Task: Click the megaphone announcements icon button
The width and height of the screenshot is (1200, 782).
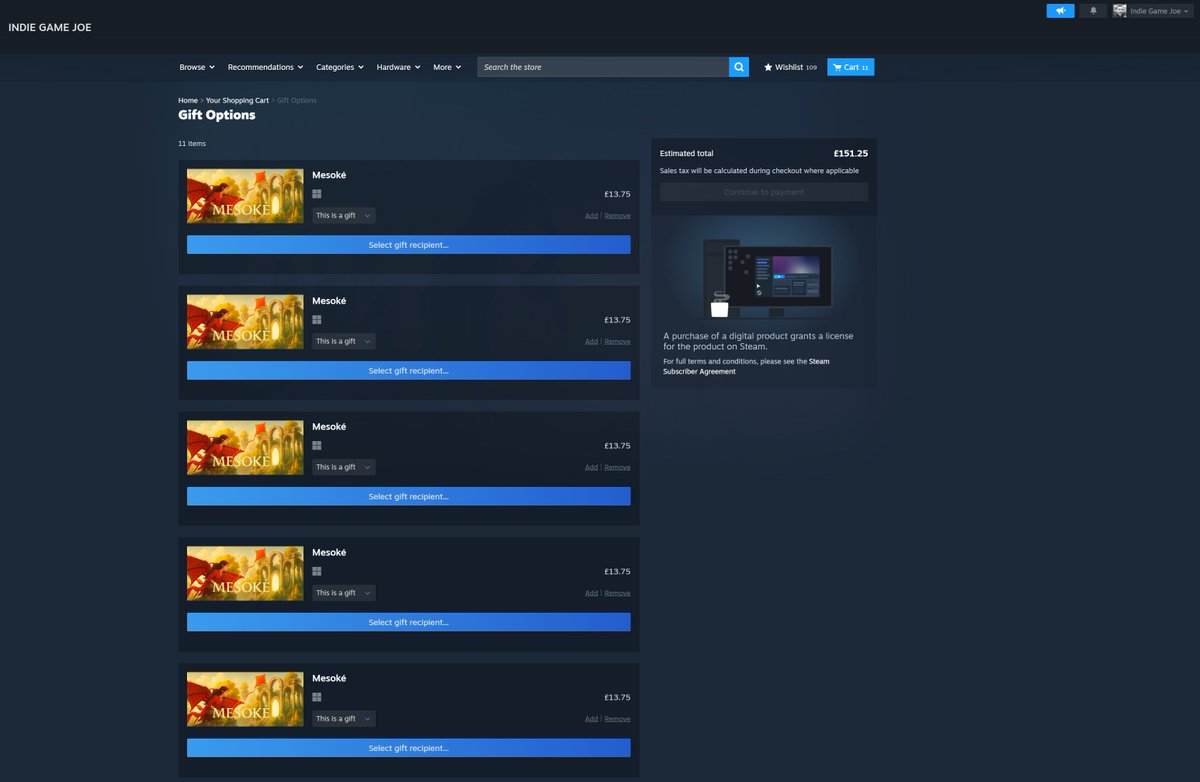Action: pos(1060,11)
